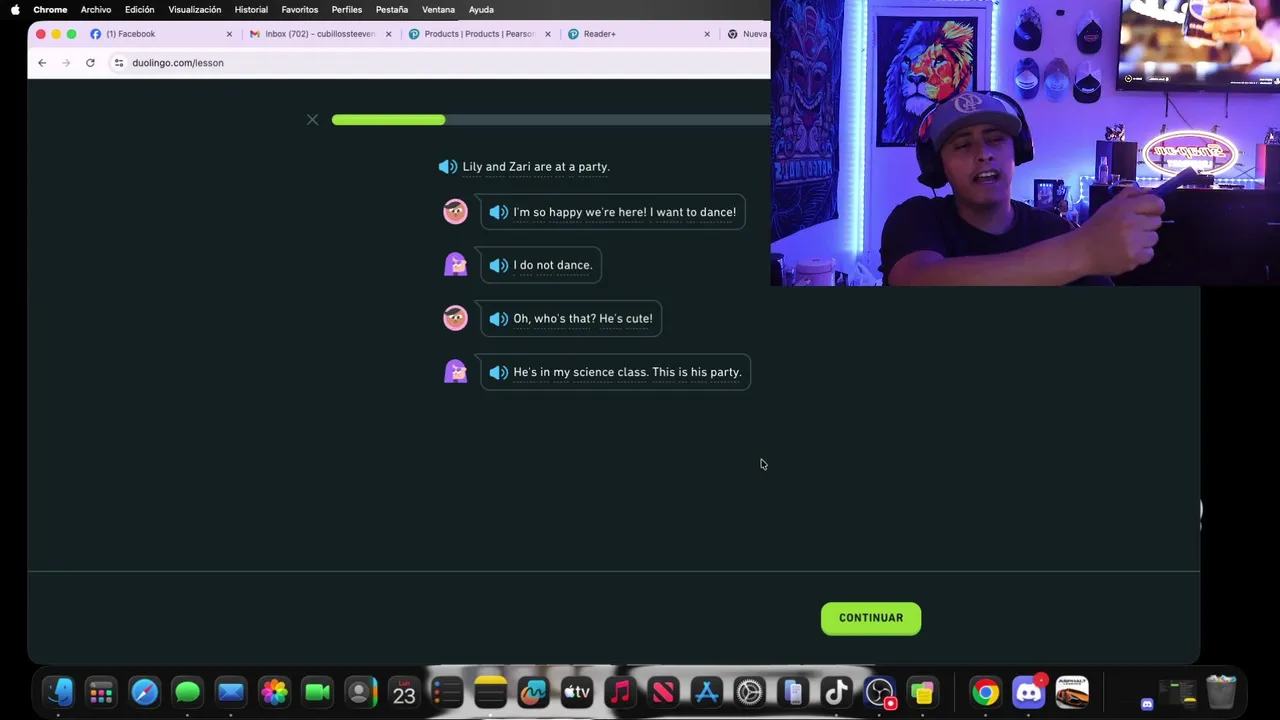Open Finder from the dock

click(x=58, y=692)
